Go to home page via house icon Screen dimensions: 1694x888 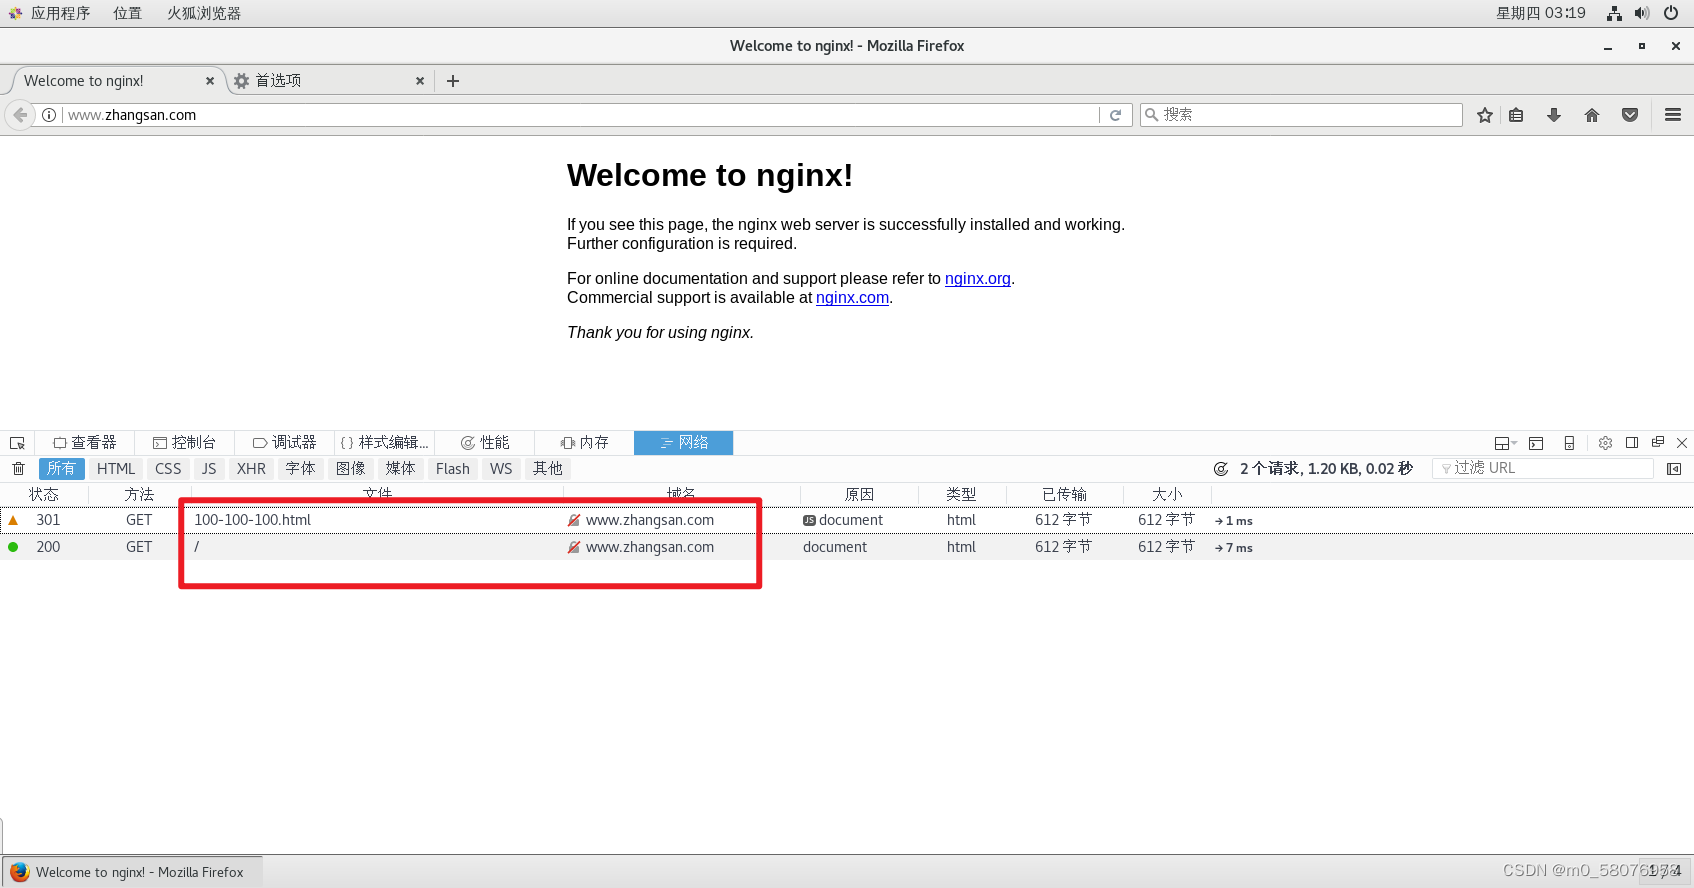click(1592, 115)
